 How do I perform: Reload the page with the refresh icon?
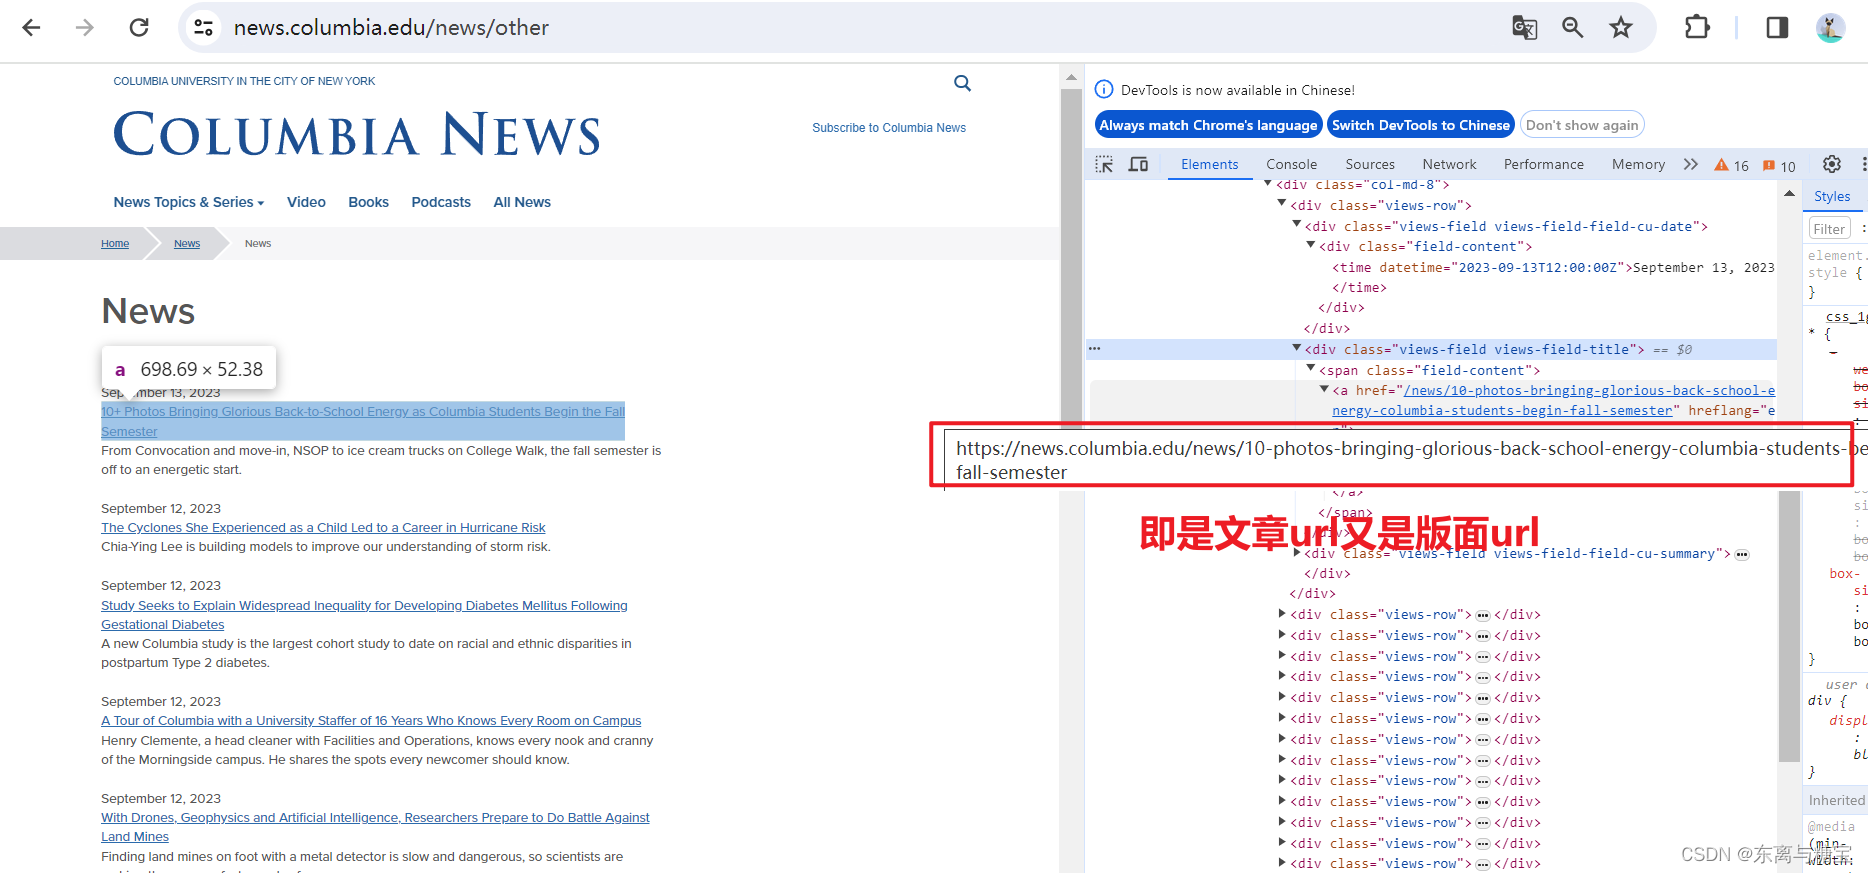pyautogui.click(x=139, y=28)
